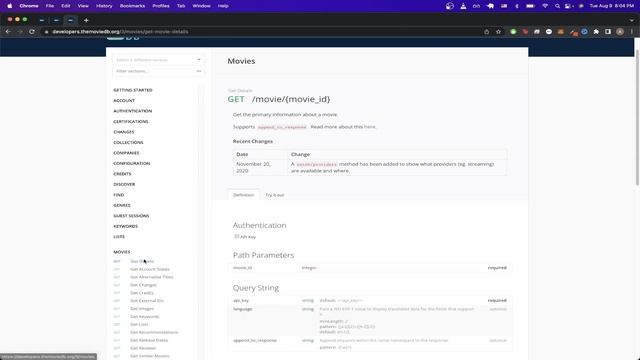
Task: Toggle the Chrome side panel
Action: pyautogui.click(x=608, y=31)
